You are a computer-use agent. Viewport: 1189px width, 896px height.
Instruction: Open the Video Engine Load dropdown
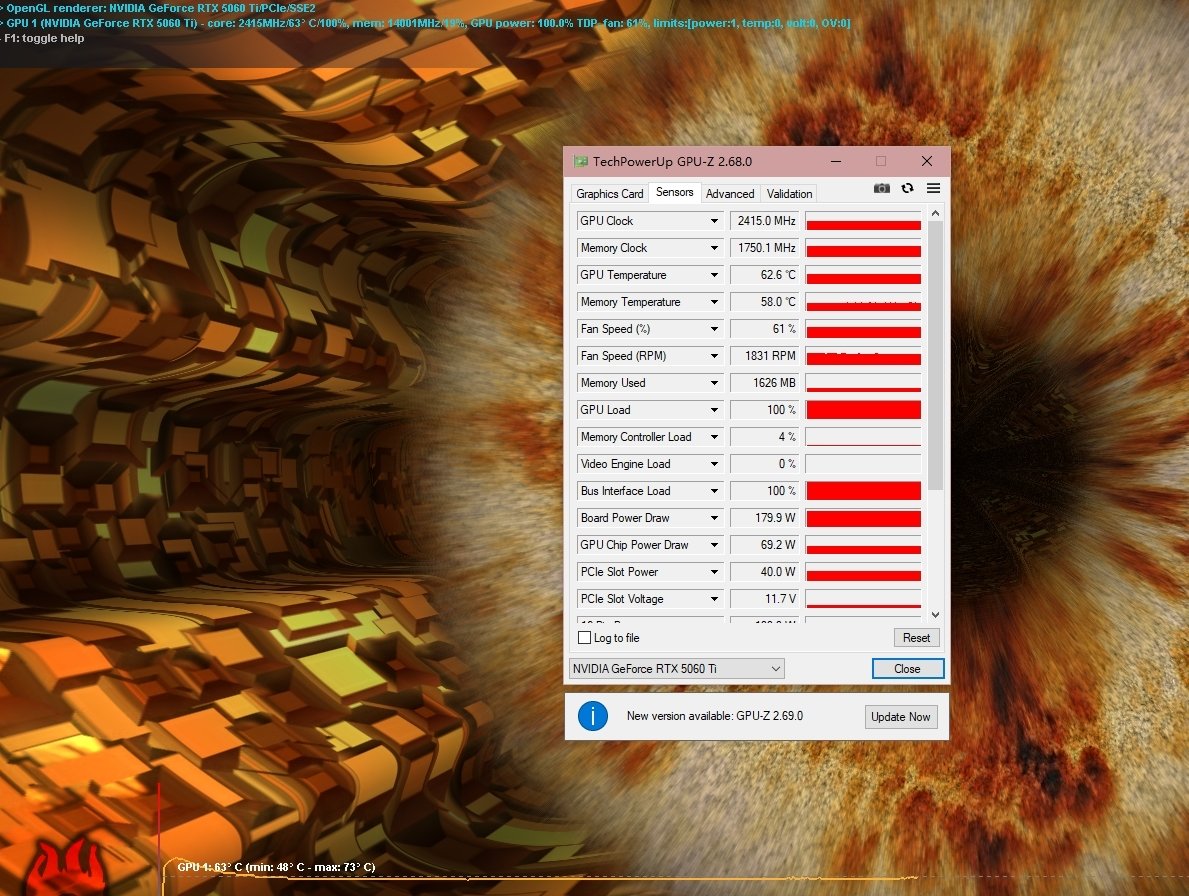click(714, 464)
